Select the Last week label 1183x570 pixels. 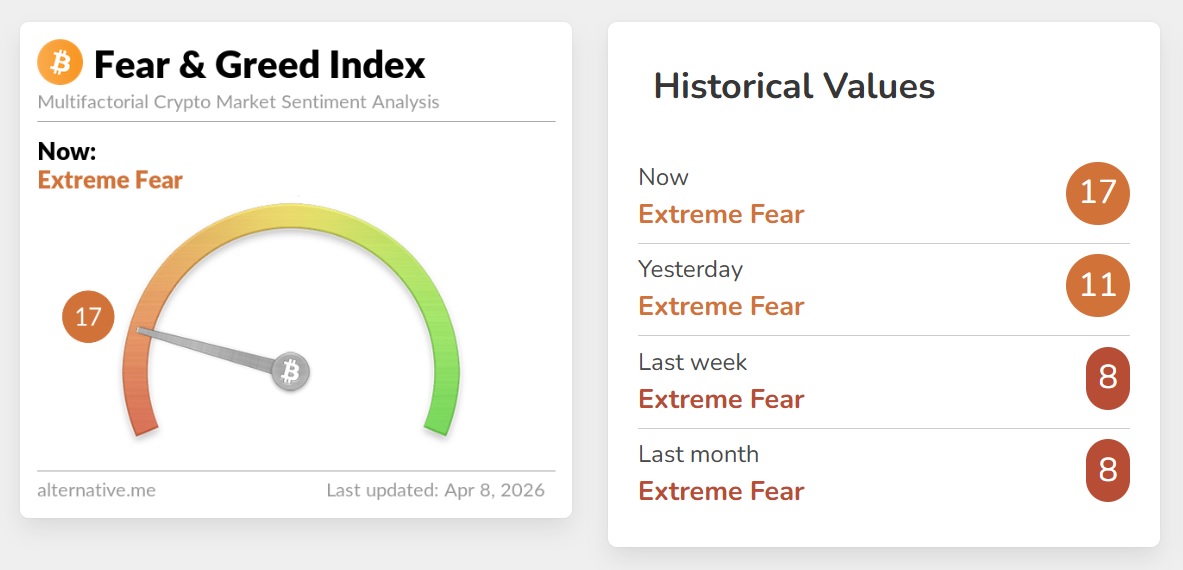(x=693, y=361)
